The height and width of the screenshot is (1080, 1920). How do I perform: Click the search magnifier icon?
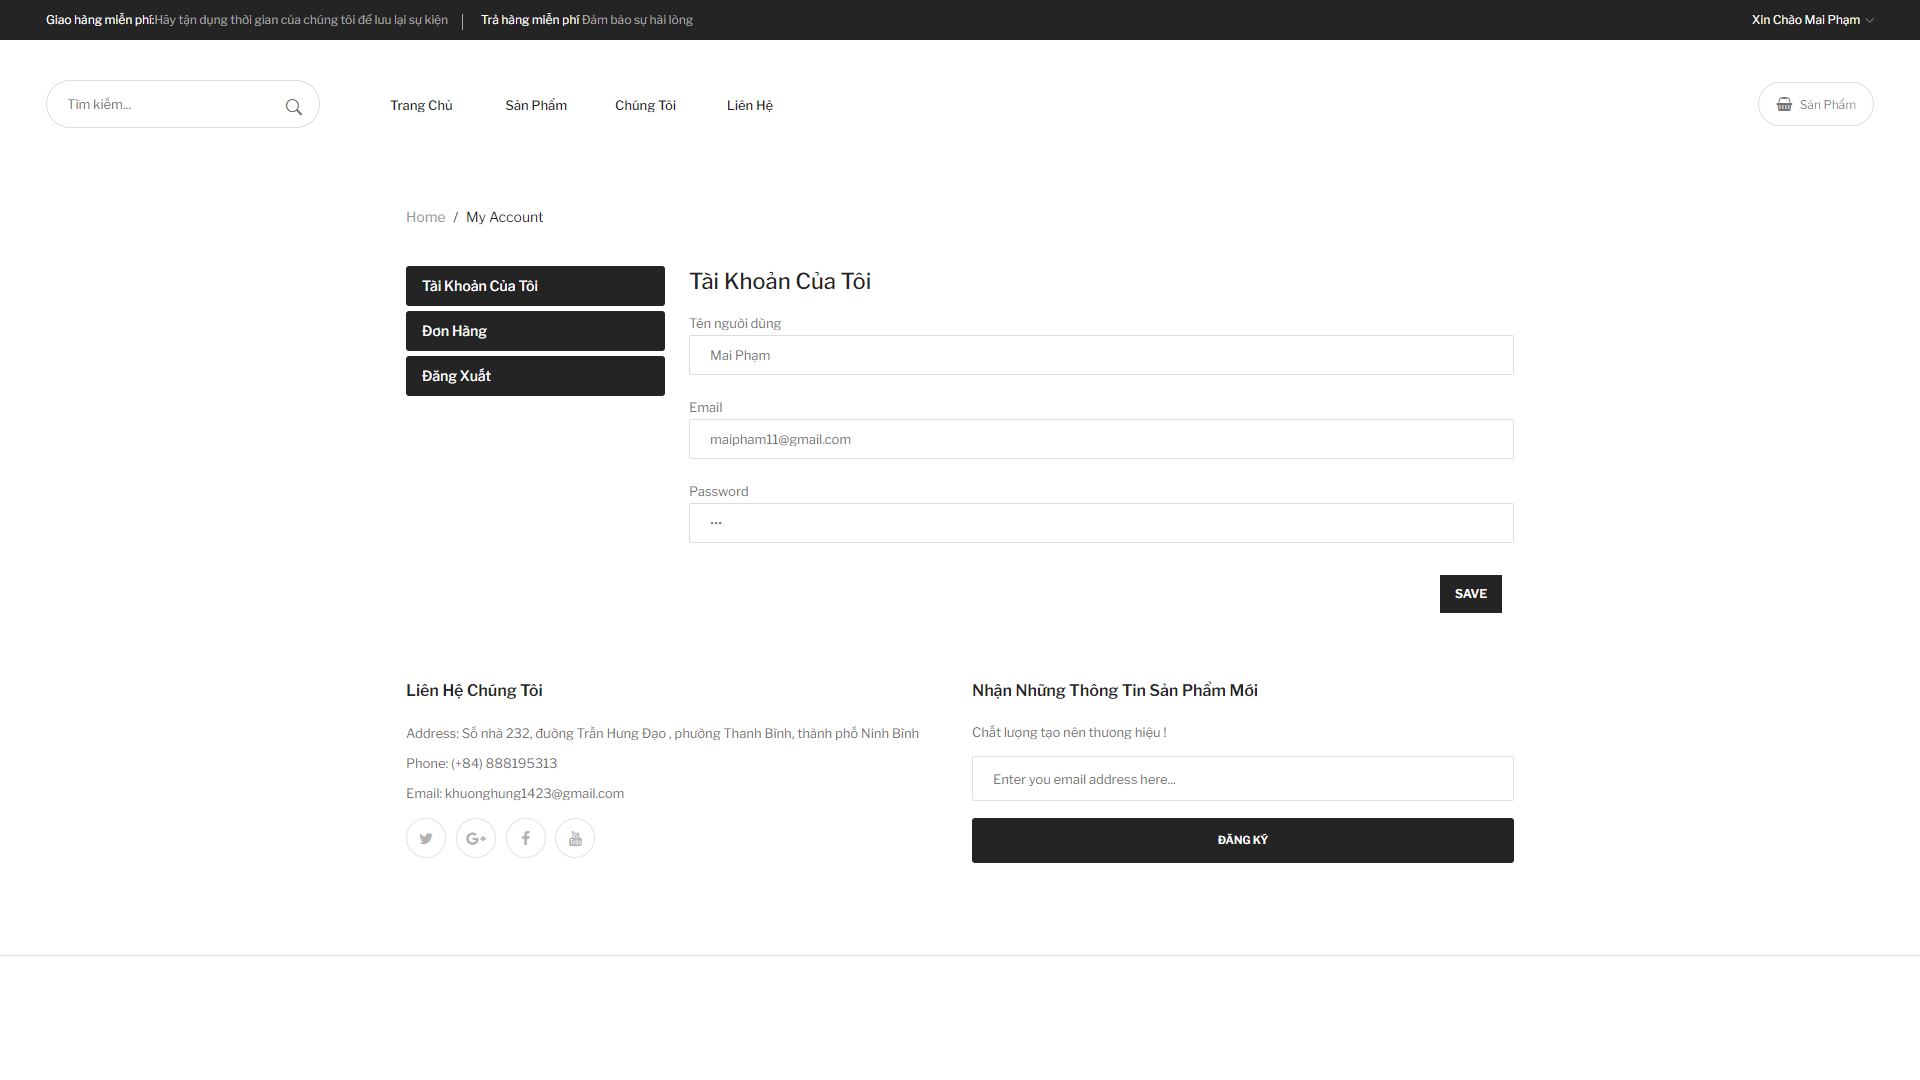coord(293,107)
